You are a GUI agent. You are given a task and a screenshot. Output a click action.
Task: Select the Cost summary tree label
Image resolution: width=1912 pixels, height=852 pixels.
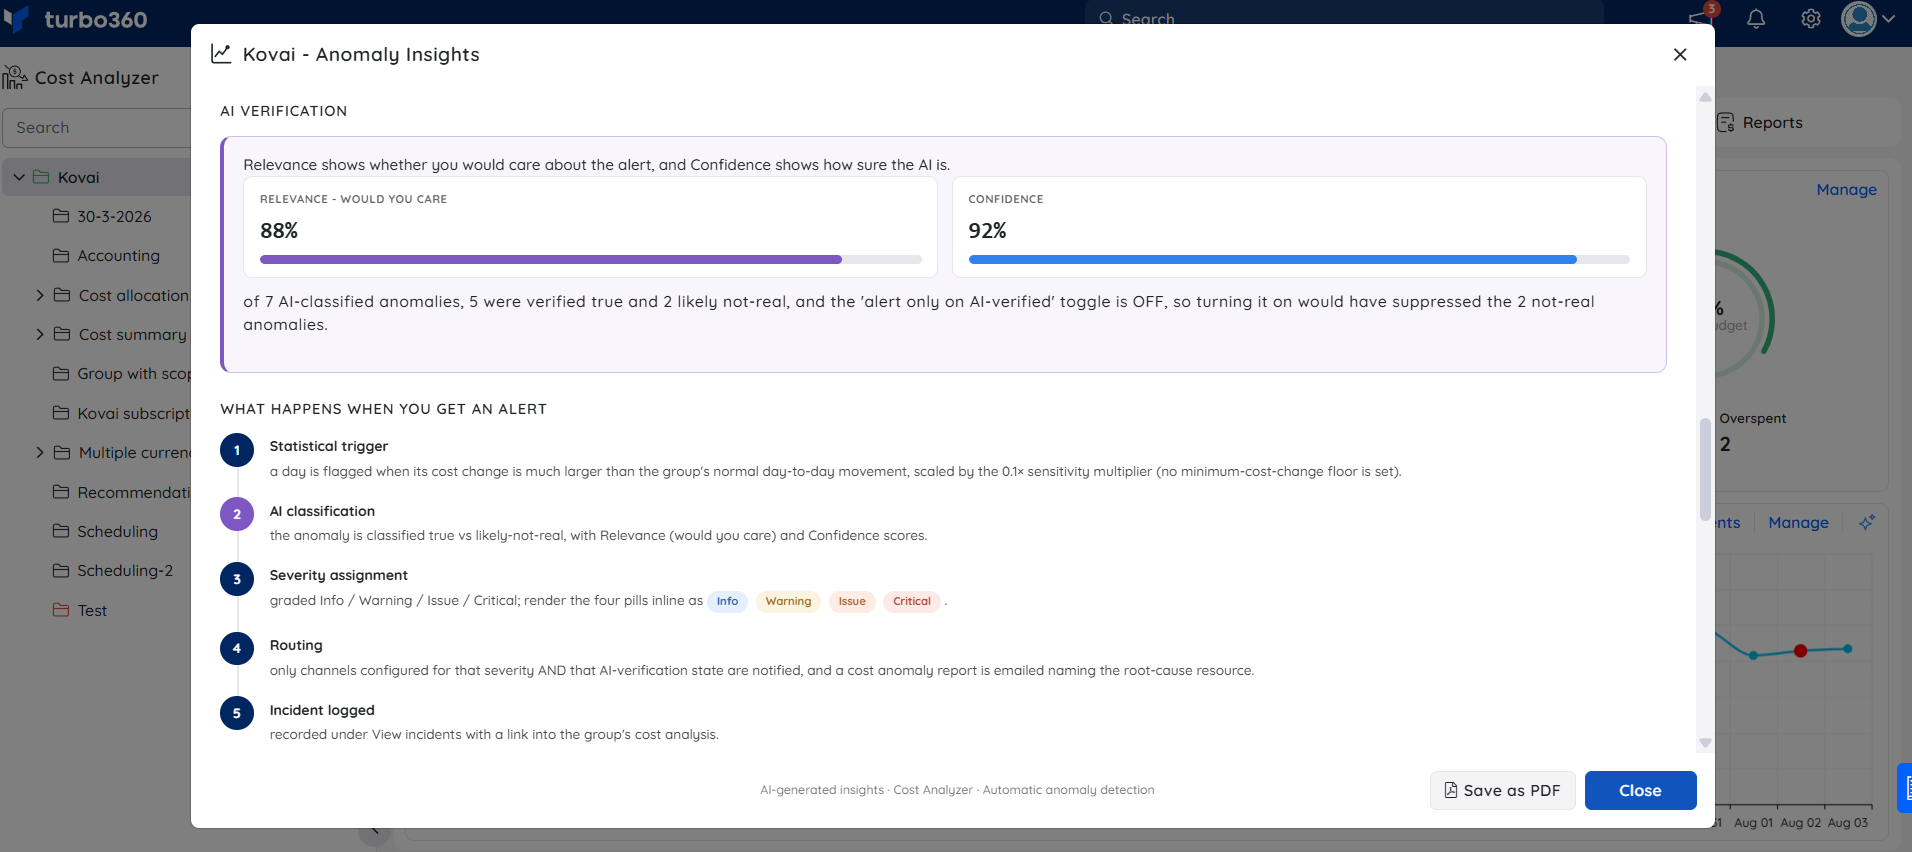click(133, 334)
